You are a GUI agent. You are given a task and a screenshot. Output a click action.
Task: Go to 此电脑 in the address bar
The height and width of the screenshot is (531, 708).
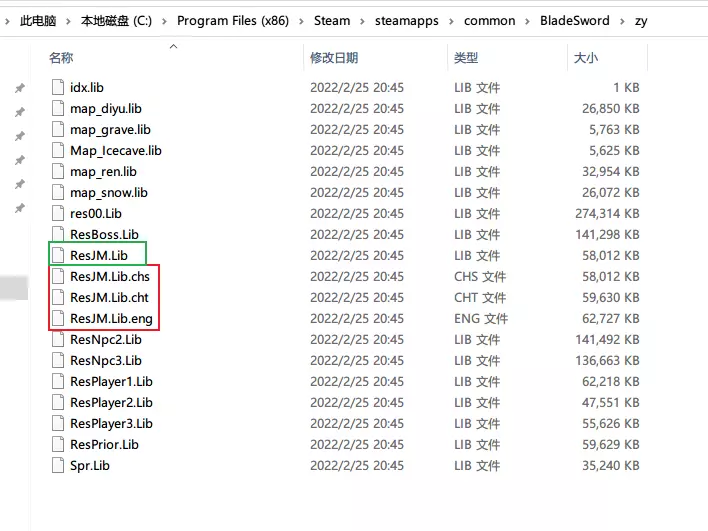pyautogui.click(x=38, y=21)
